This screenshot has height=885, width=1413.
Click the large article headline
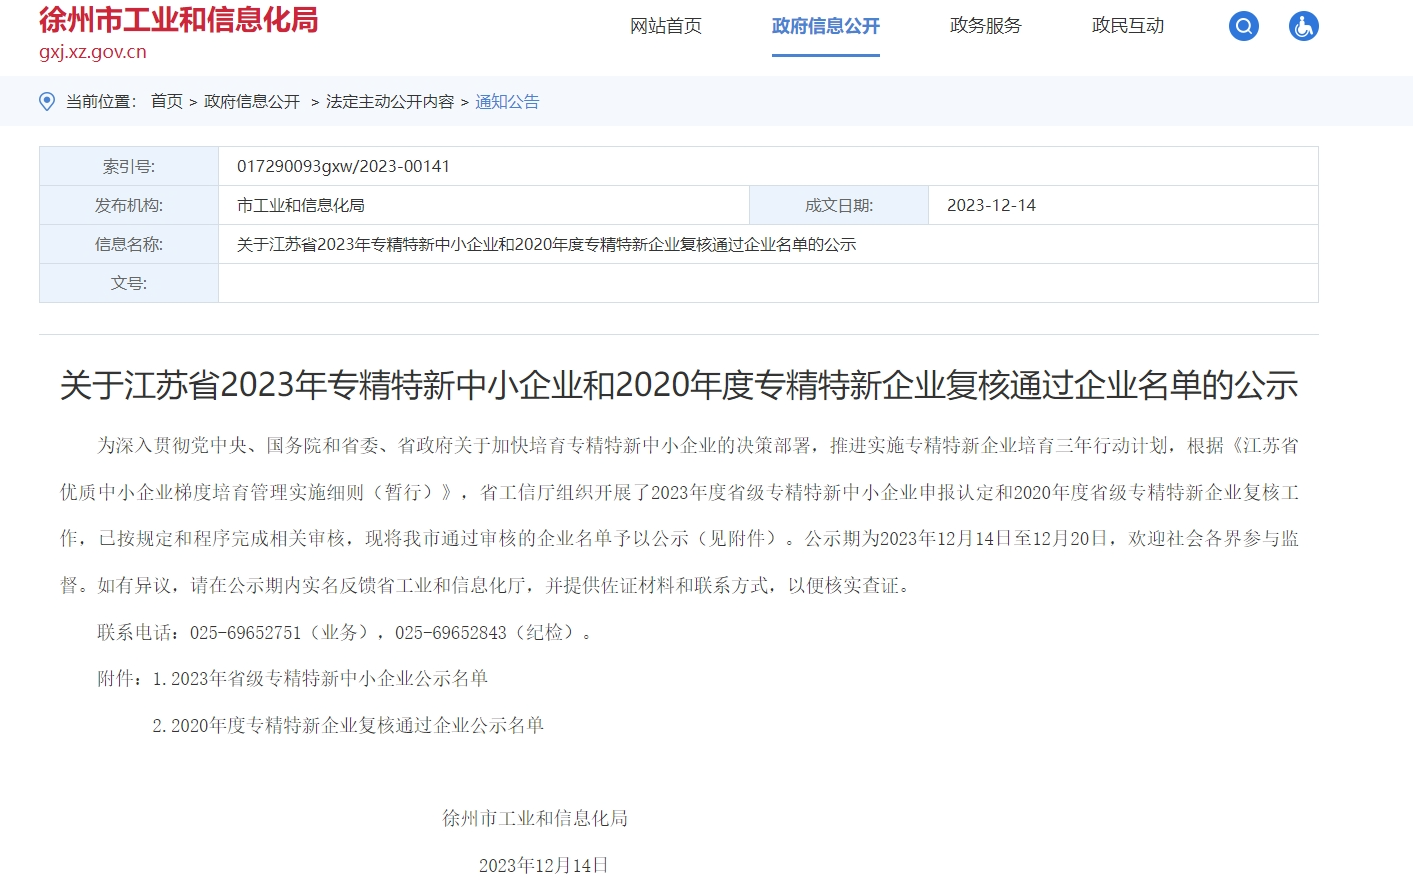pos(679,385)
